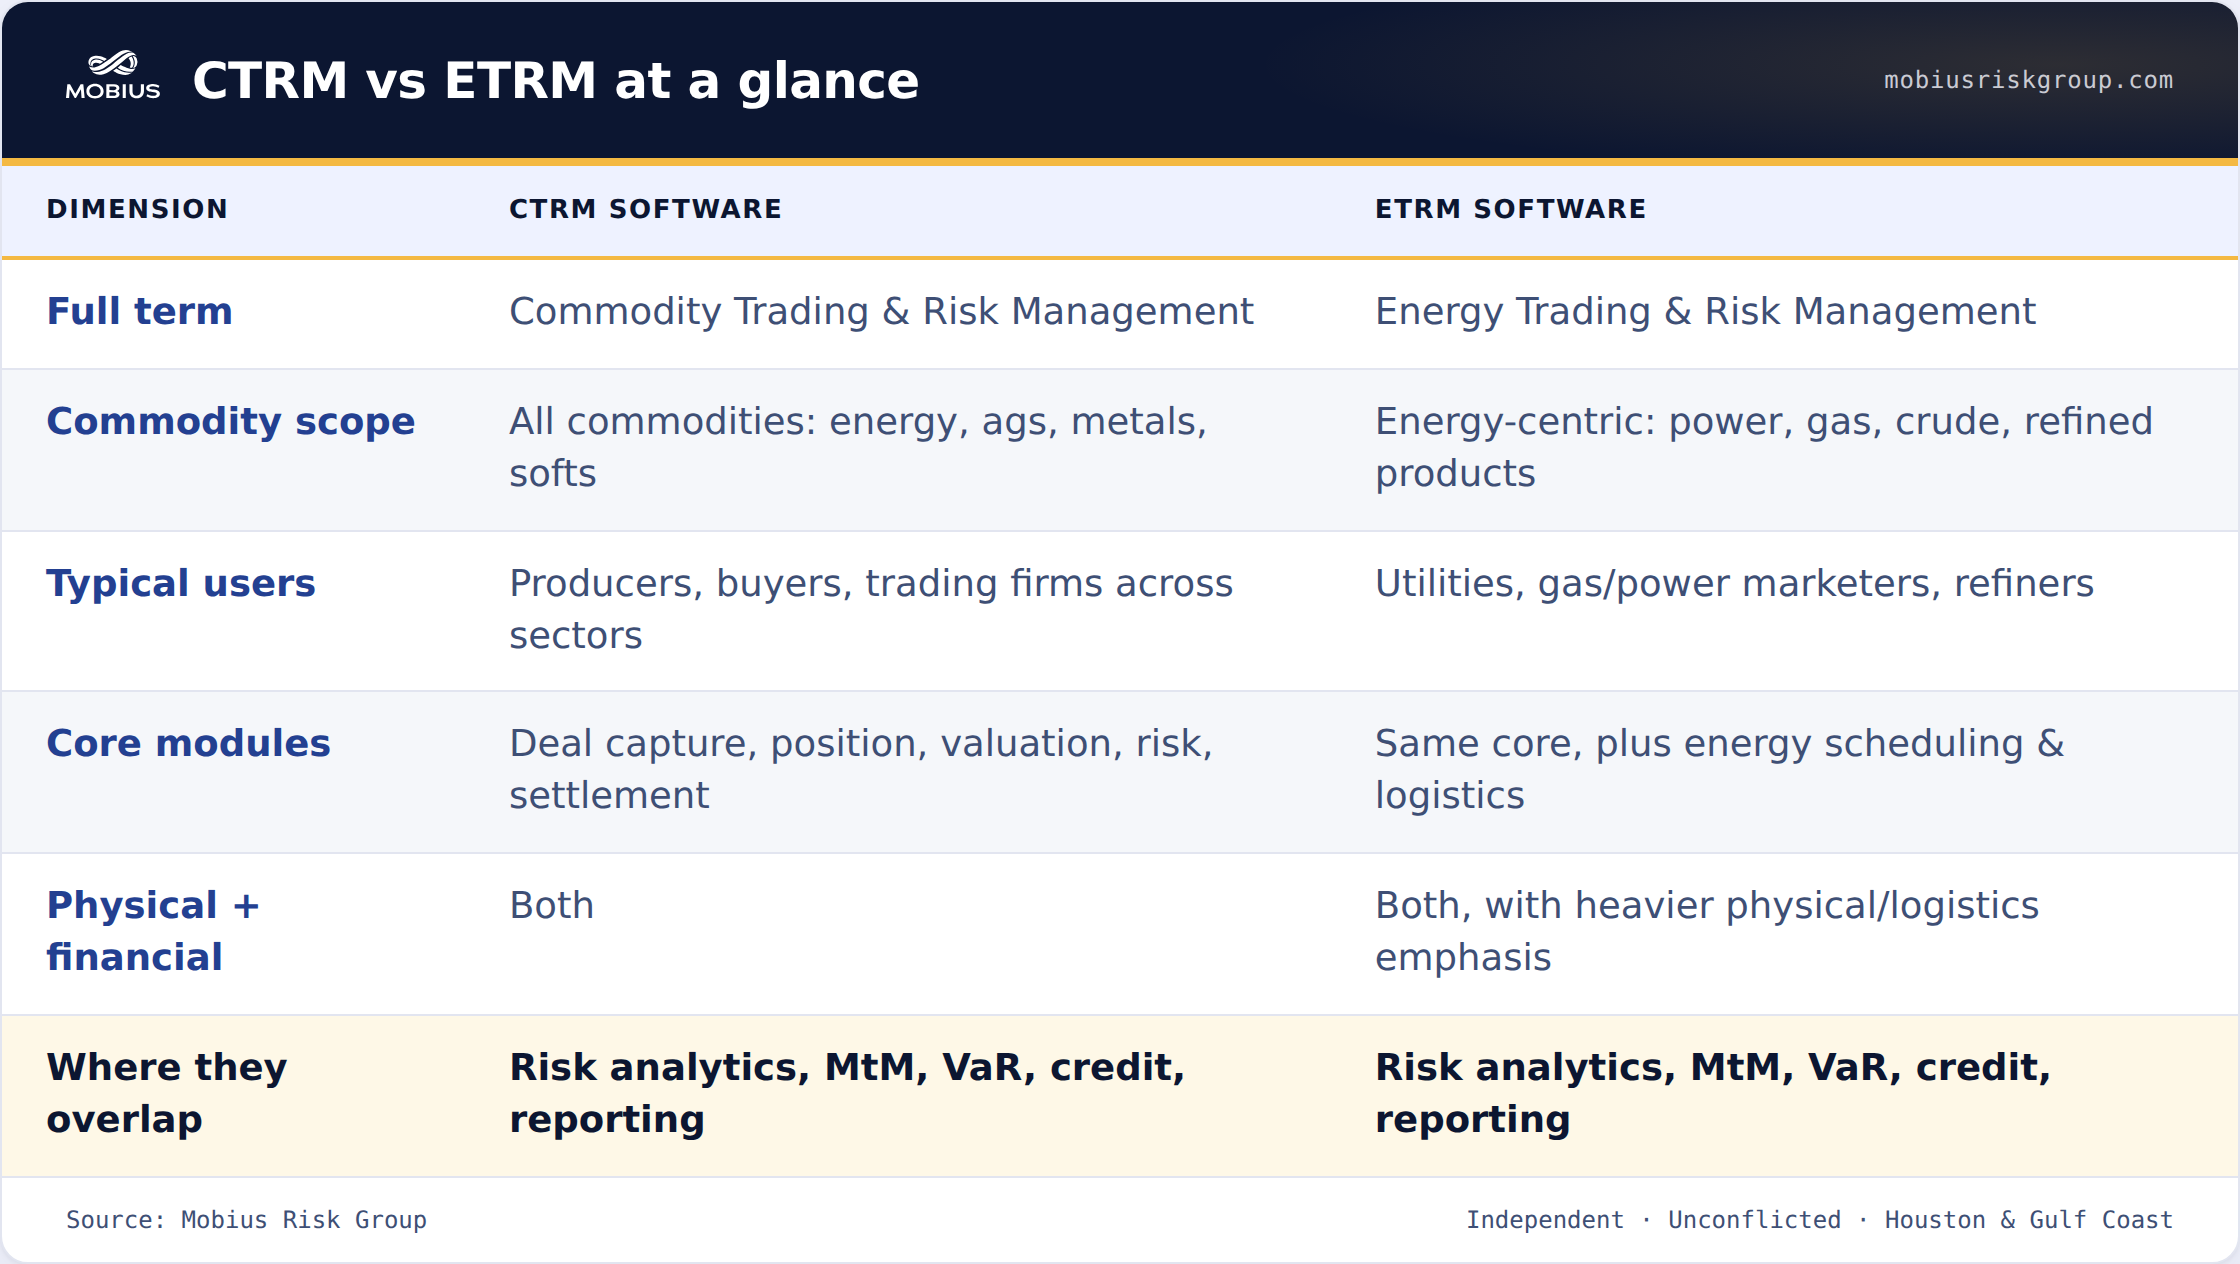Click 'Source: Mobius Risk Group' footer text

point(246,1220)
